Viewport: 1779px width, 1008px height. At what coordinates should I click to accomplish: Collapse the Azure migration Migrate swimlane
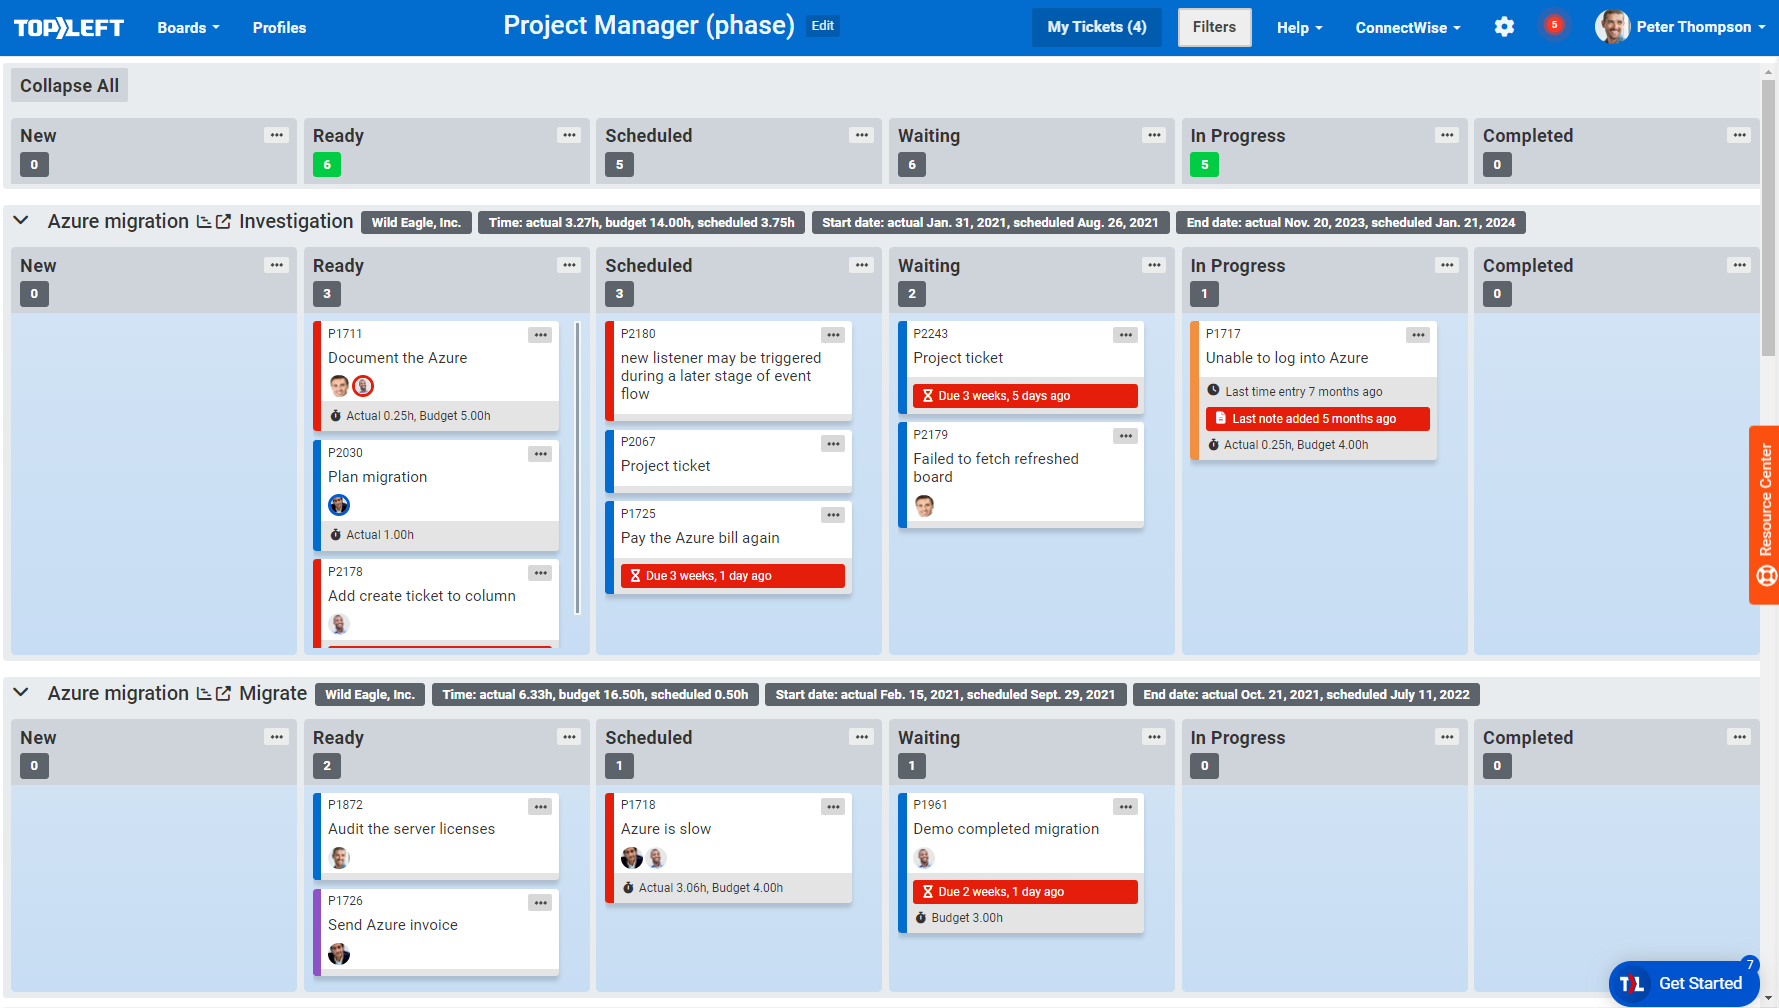[21, 693]
